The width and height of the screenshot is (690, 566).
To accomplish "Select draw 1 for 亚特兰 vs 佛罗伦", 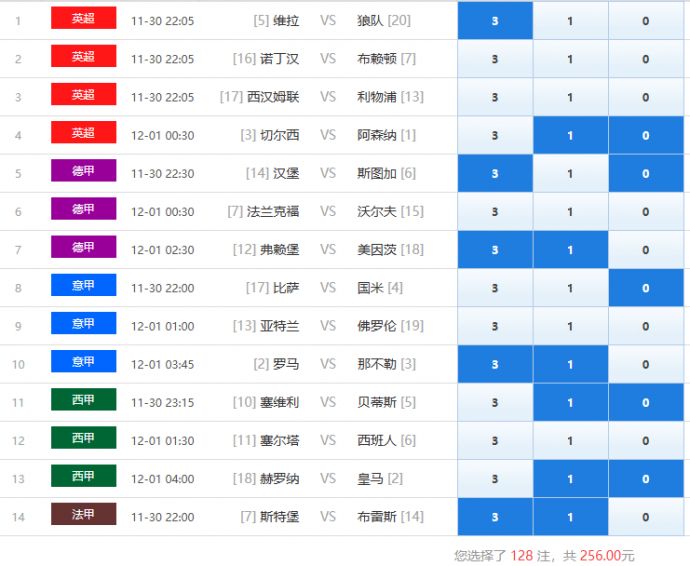I will (570, 326).
